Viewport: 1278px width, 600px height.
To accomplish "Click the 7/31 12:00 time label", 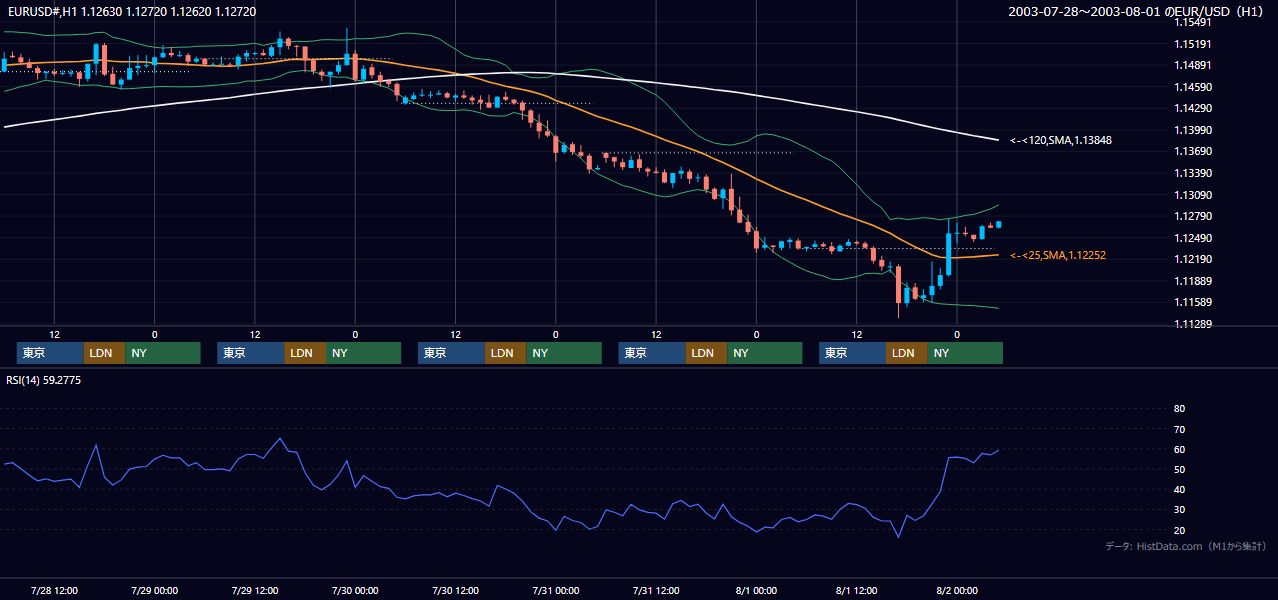I will (x=656, y=590).
